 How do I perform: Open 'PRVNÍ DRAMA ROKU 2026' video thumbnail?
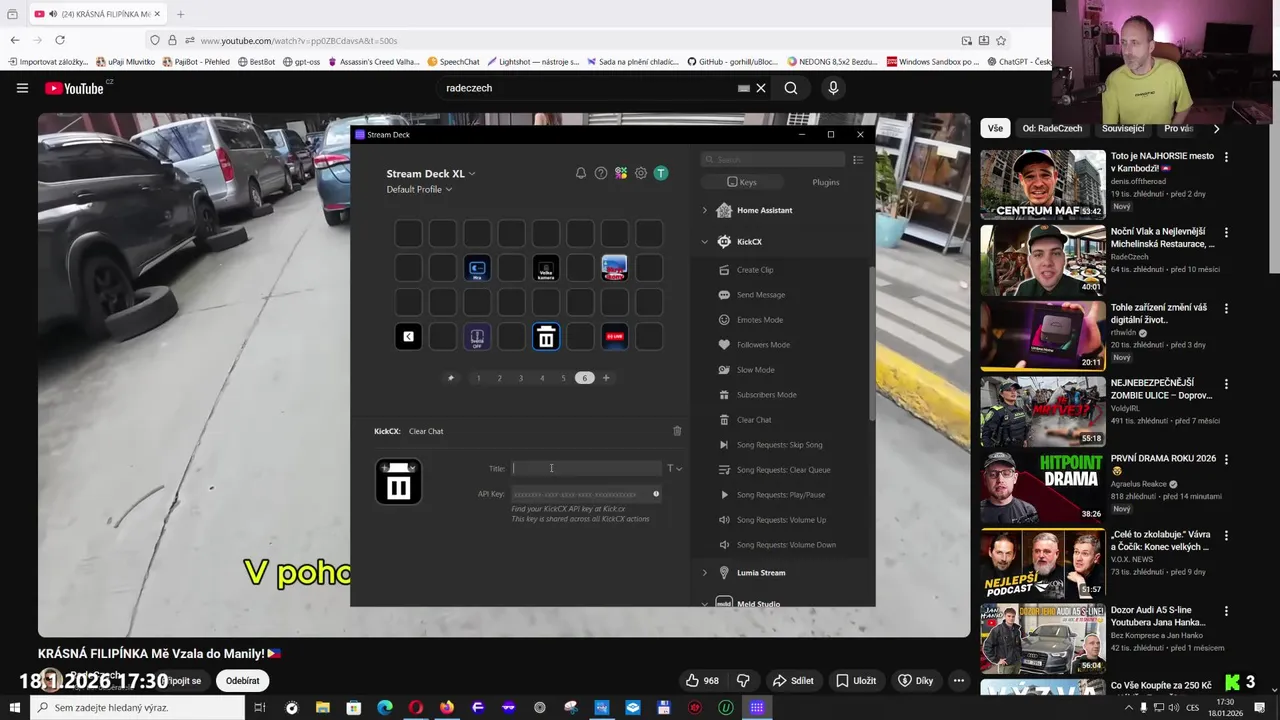pos(1043,487)
